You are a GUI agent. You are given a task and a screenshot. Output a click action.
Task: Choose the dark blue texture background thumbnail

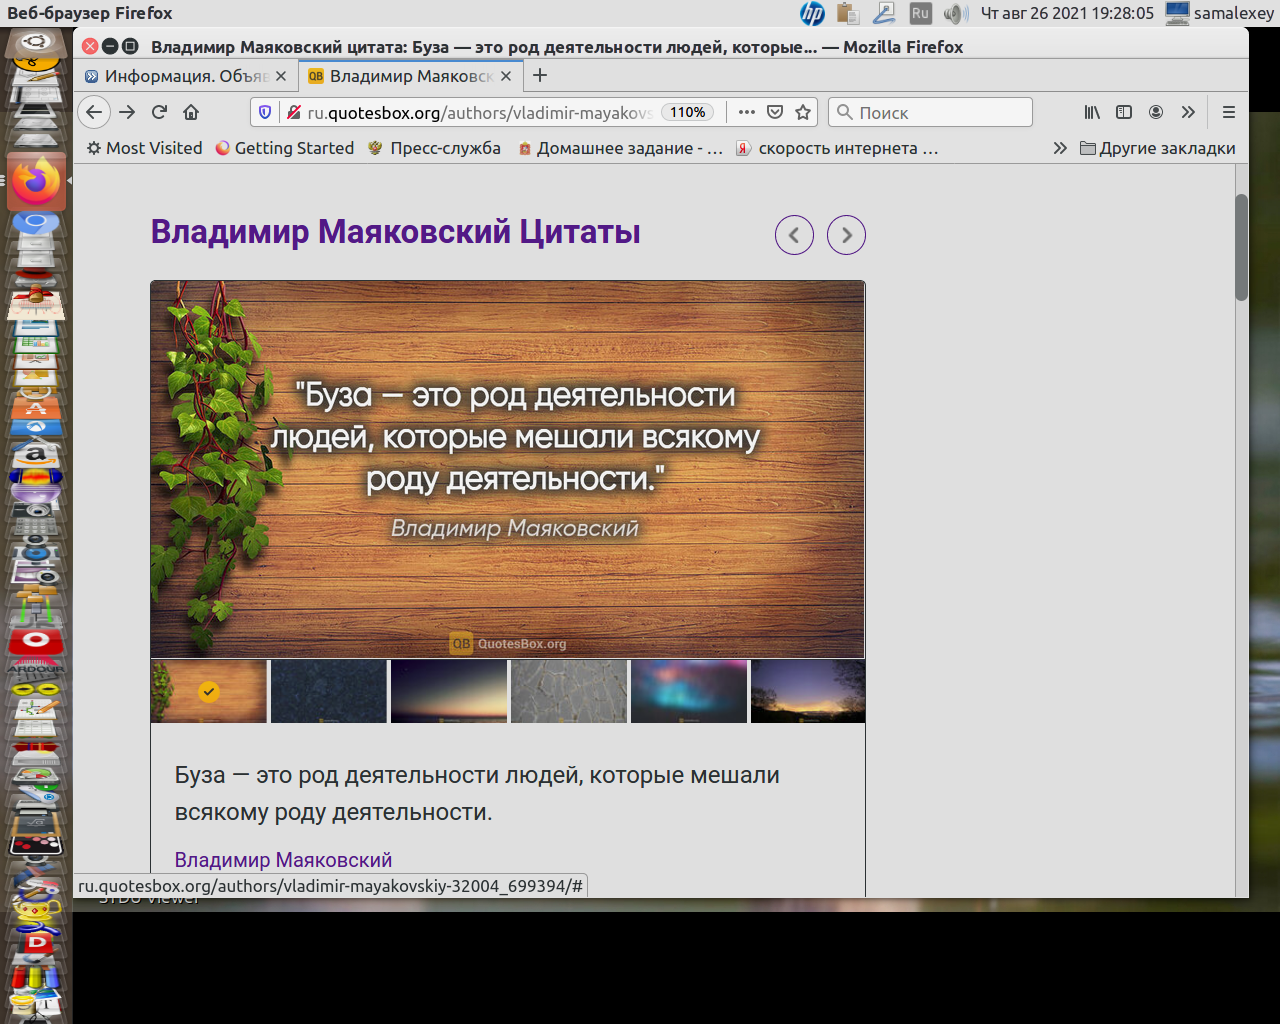tap(329, 691)
